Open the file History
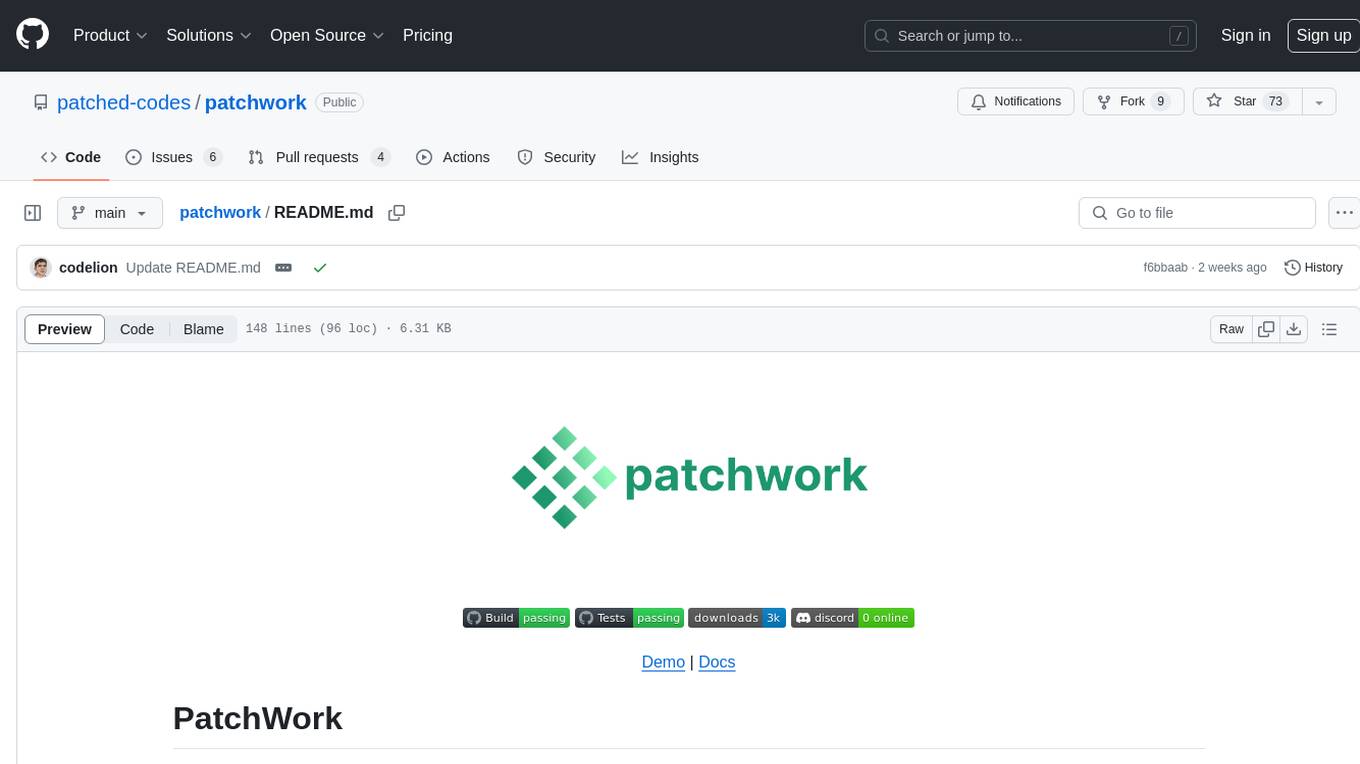 1313,268
